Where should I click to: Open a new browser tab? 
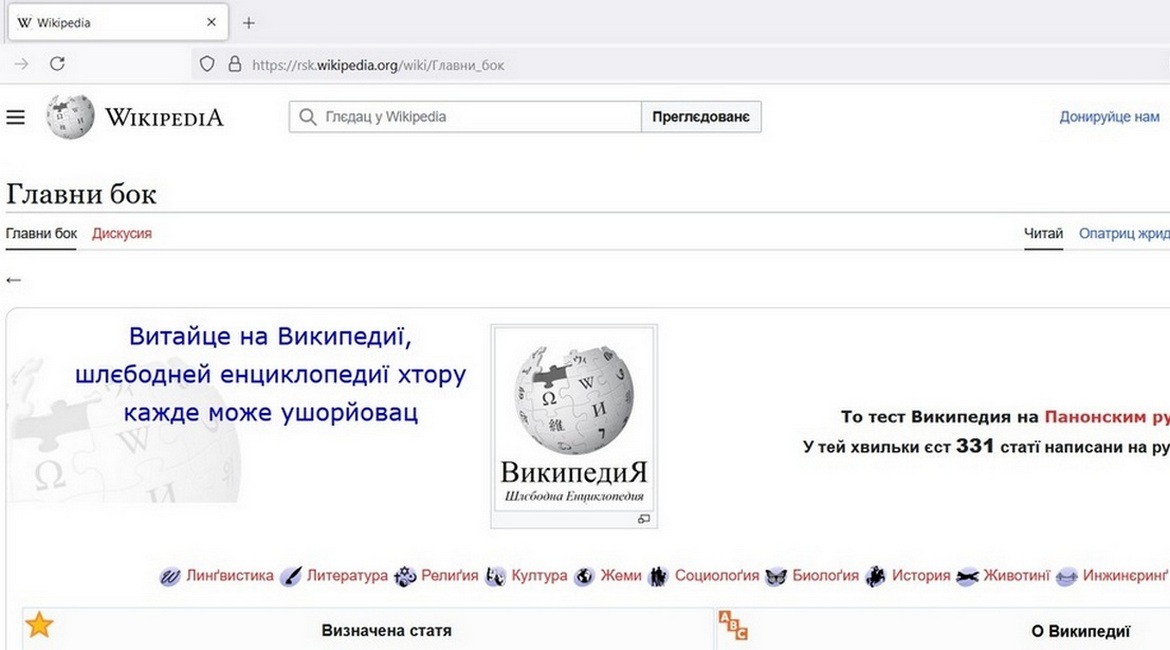[249, 23]
